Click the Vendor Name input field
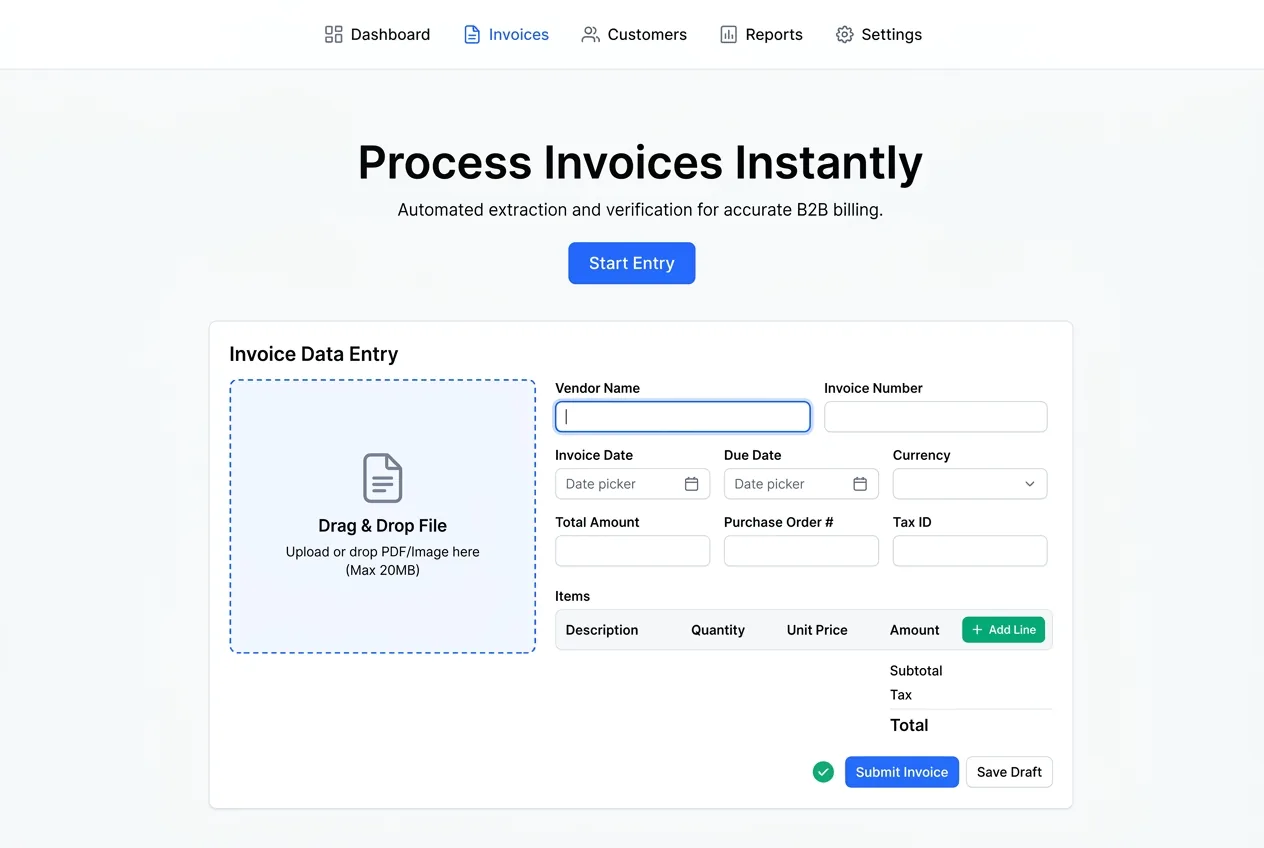This screenshot has width=1264, height=848. [682, 416]
